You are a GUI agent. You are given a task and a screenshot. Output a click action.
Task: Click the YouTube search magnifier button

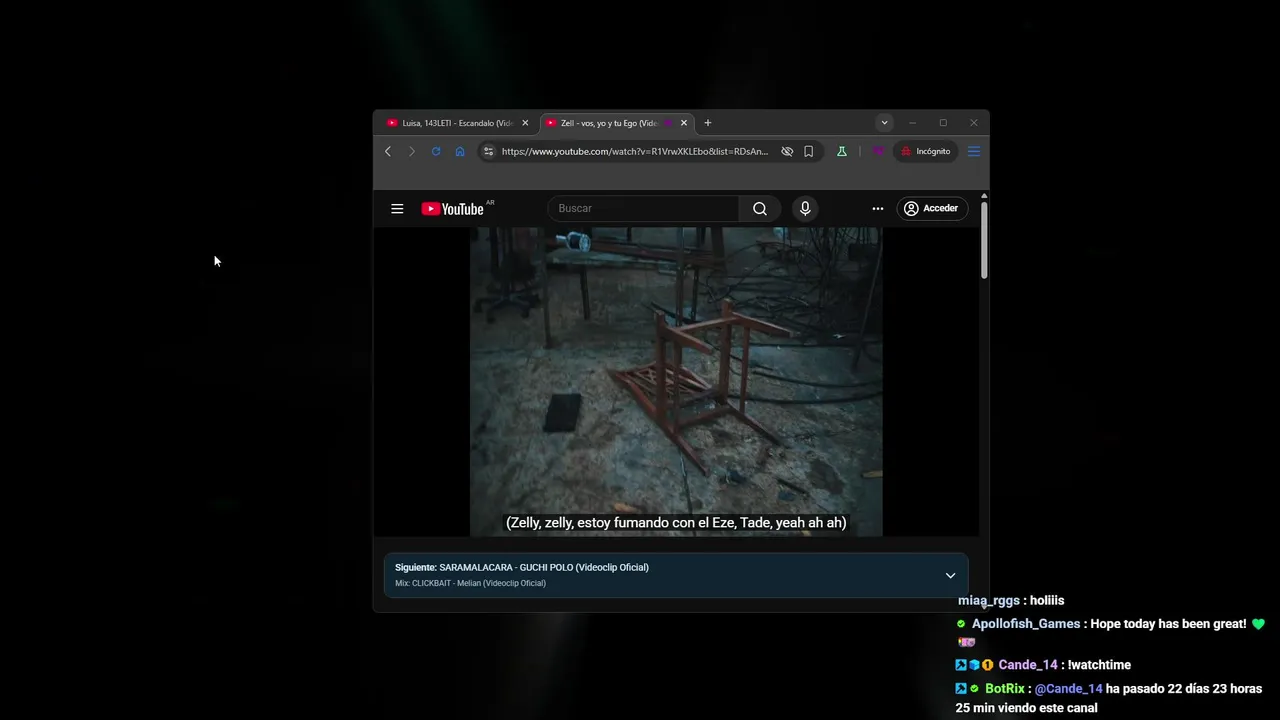760,208
